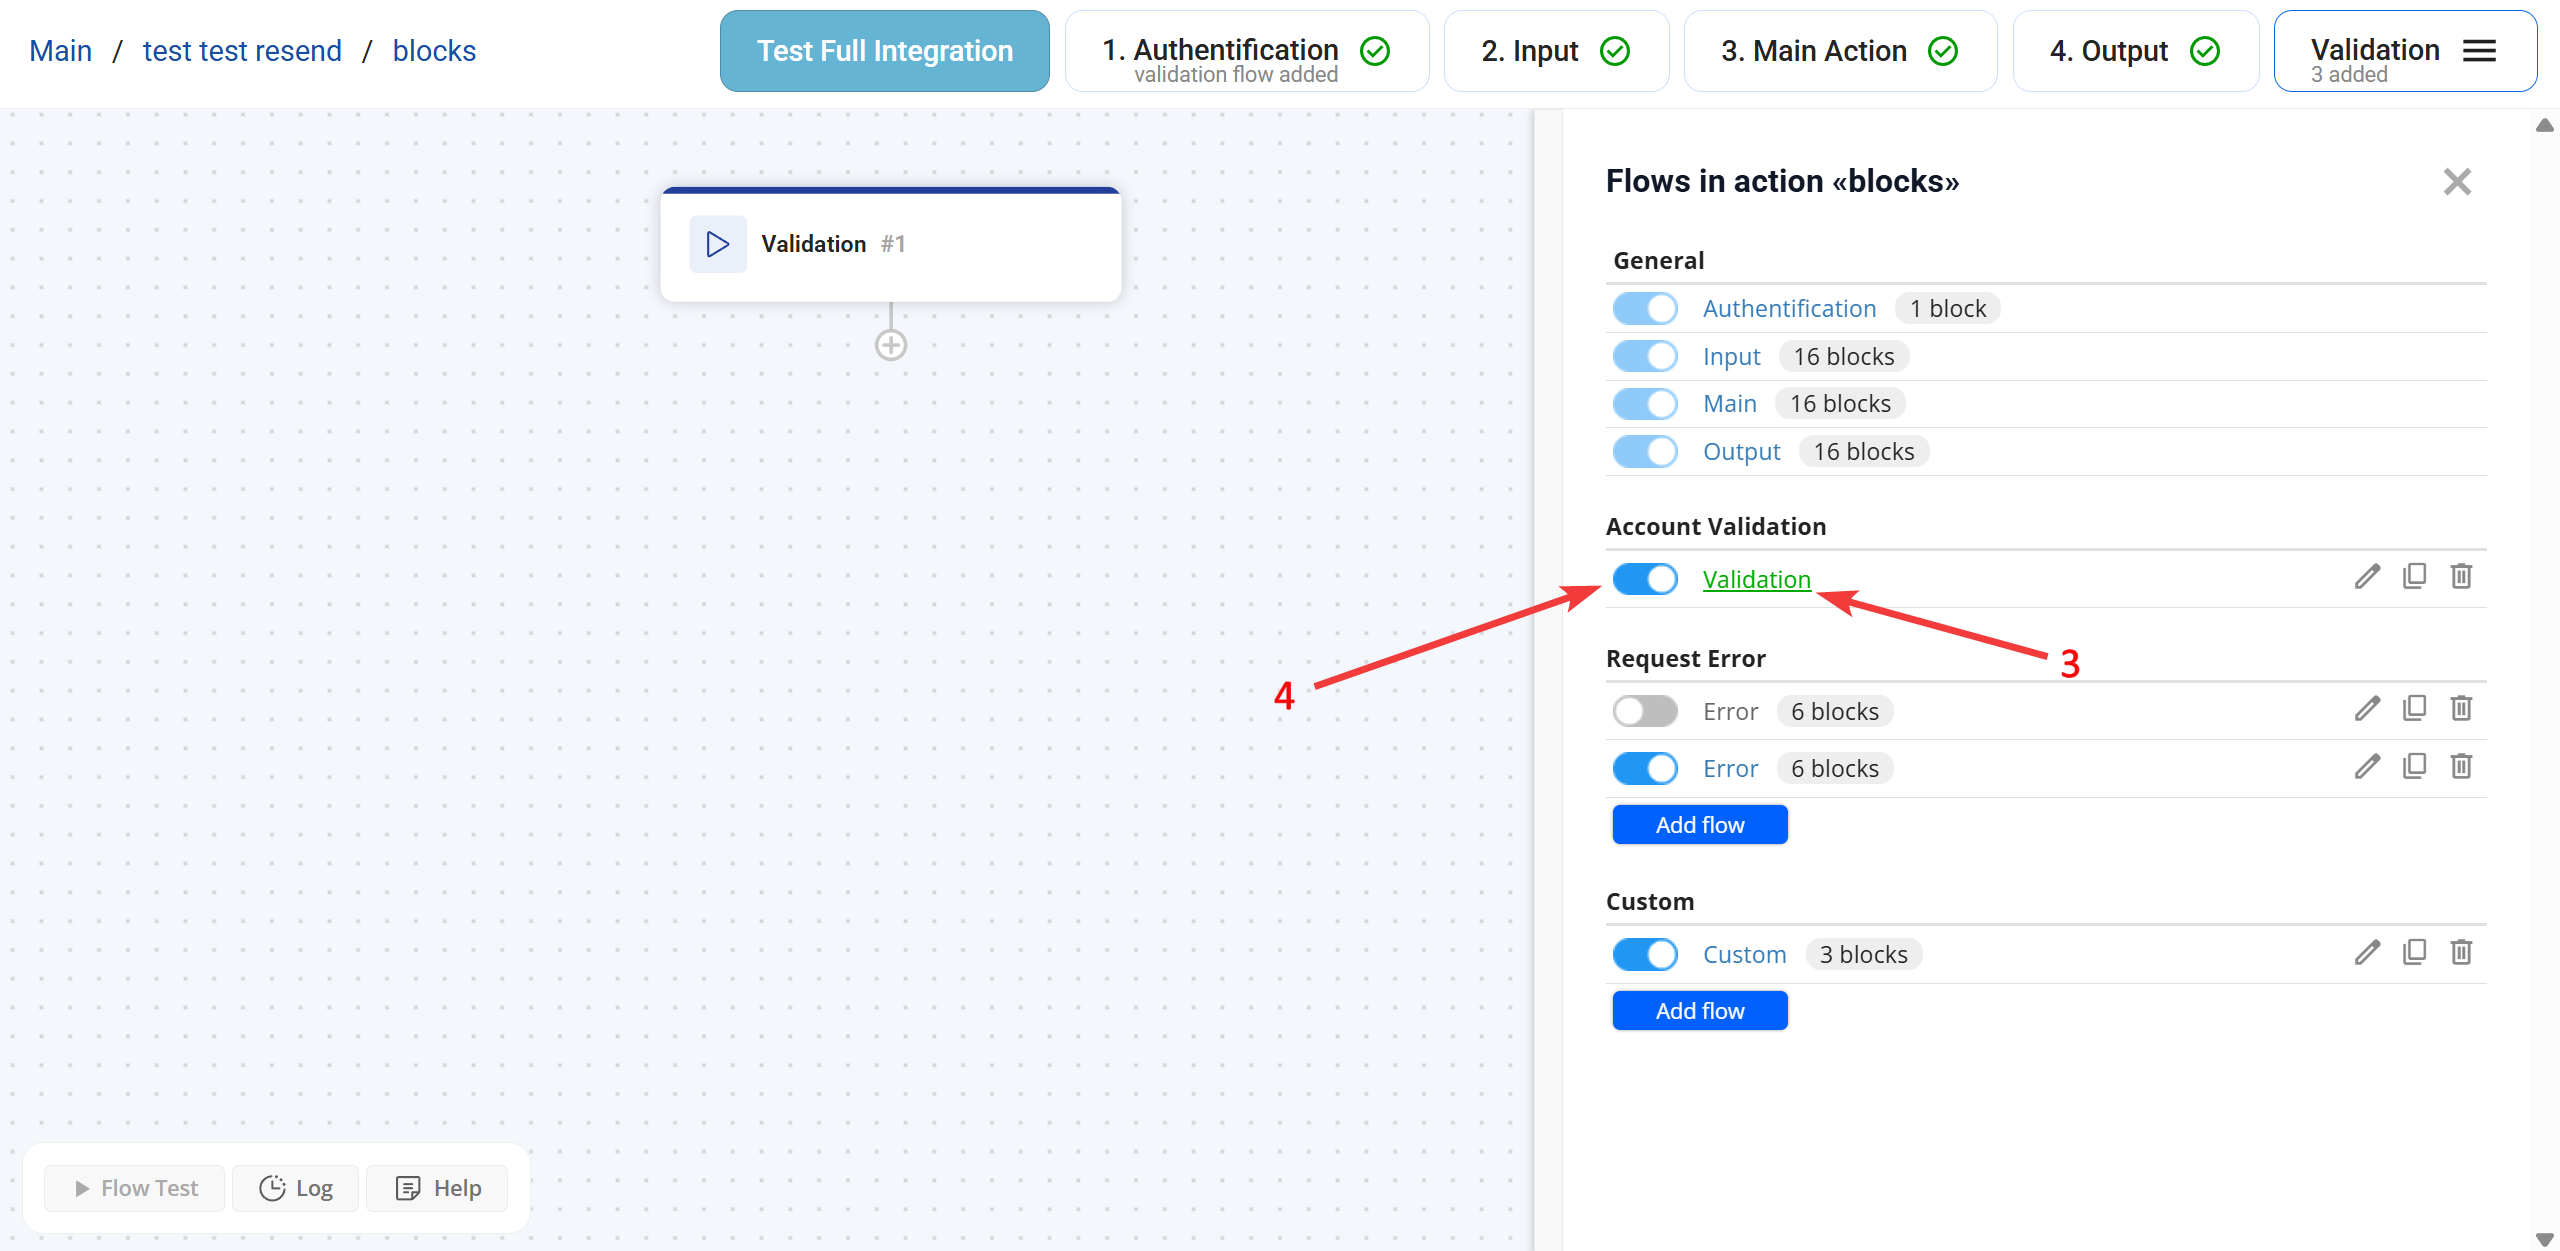The image size is (2560, 1251).
Task: Open the Validation hamburger menu
Action: 2479,51
